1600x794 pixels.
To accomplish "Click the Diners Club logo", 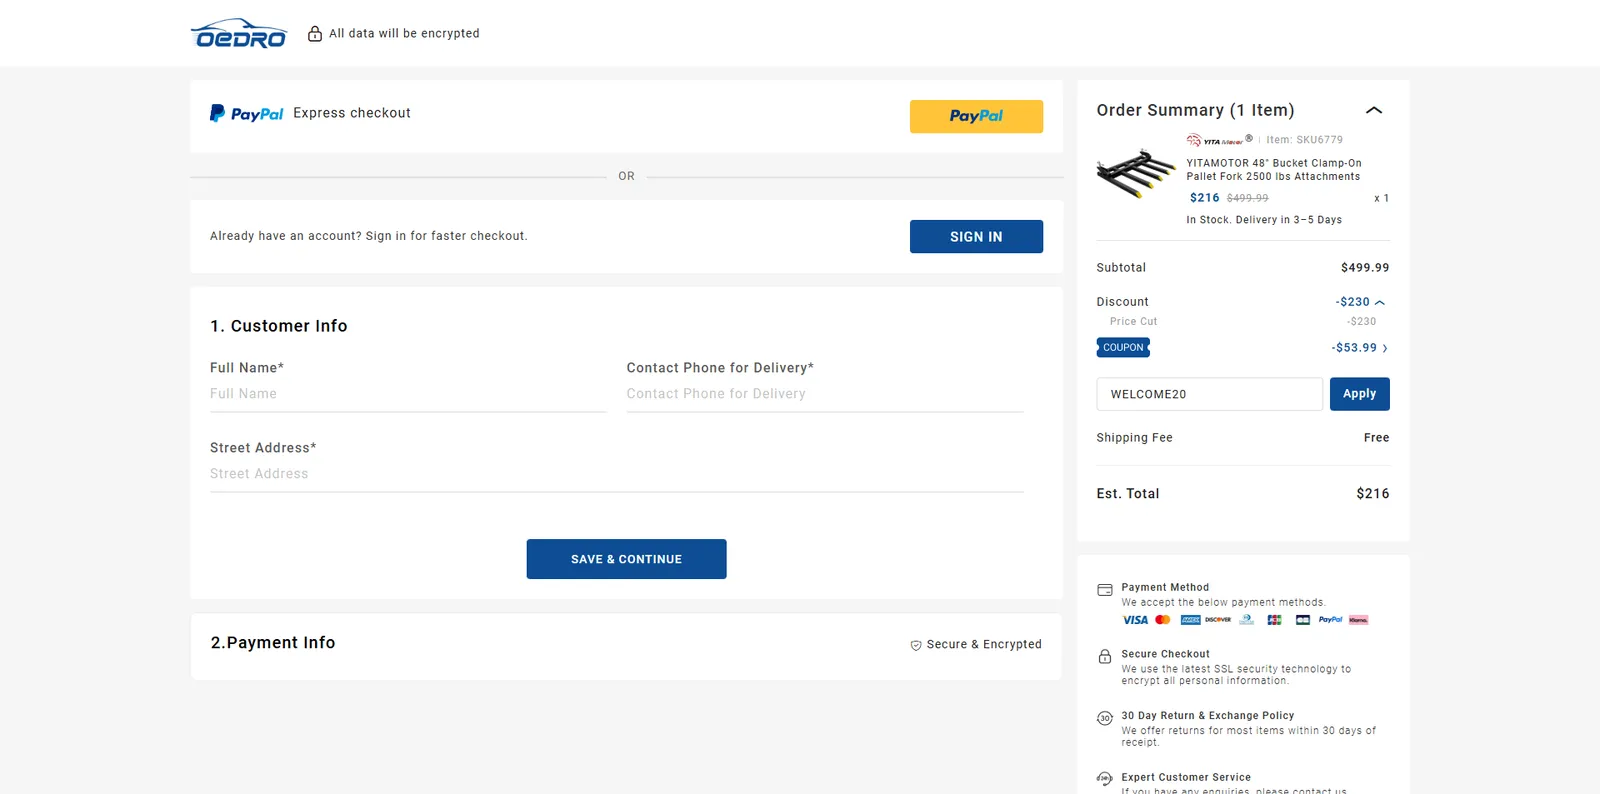I will tap(1246, 620).
